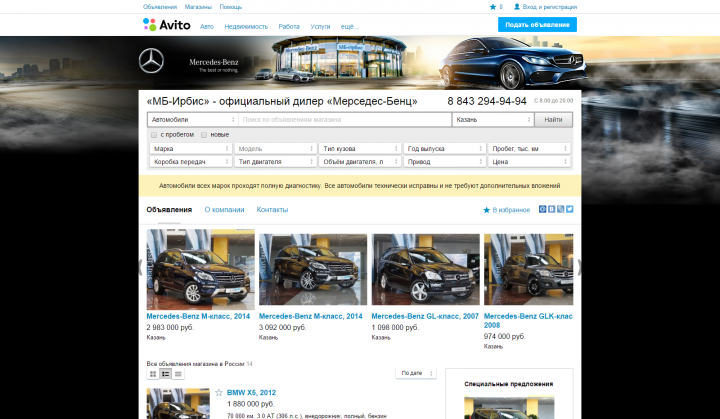
Task: Click Подать объявление button
Action: (537, 25)
